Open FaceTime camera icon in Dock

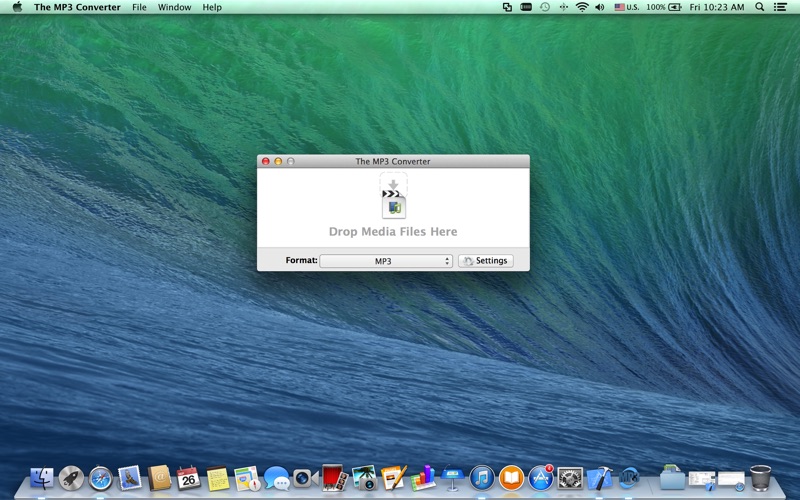(306, 479)
